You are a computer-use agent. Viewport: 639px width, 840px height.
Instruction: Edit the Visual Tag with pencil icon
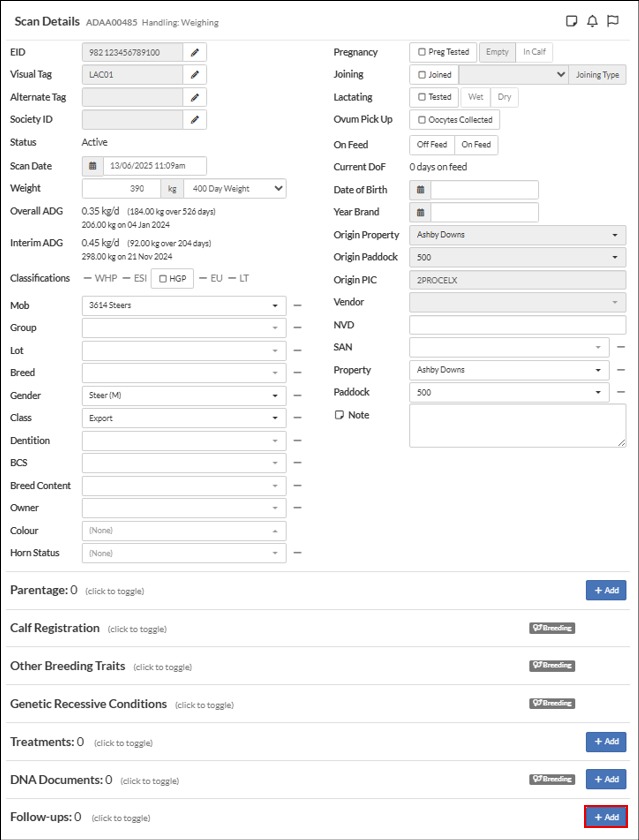coord(195,74)
